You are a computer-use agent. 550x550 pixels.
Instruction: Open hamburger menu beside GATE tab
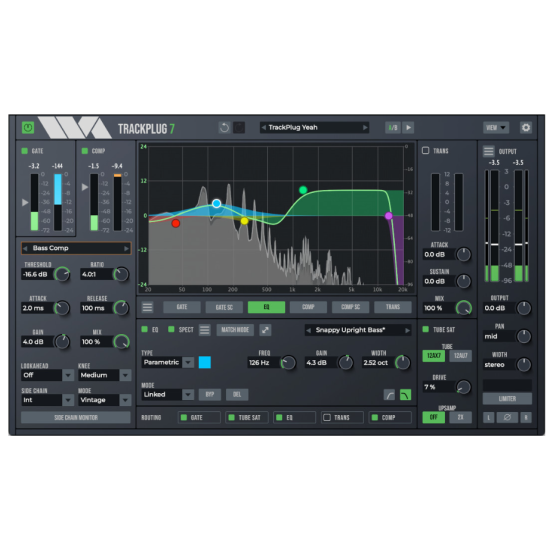[x=147, y=307]
